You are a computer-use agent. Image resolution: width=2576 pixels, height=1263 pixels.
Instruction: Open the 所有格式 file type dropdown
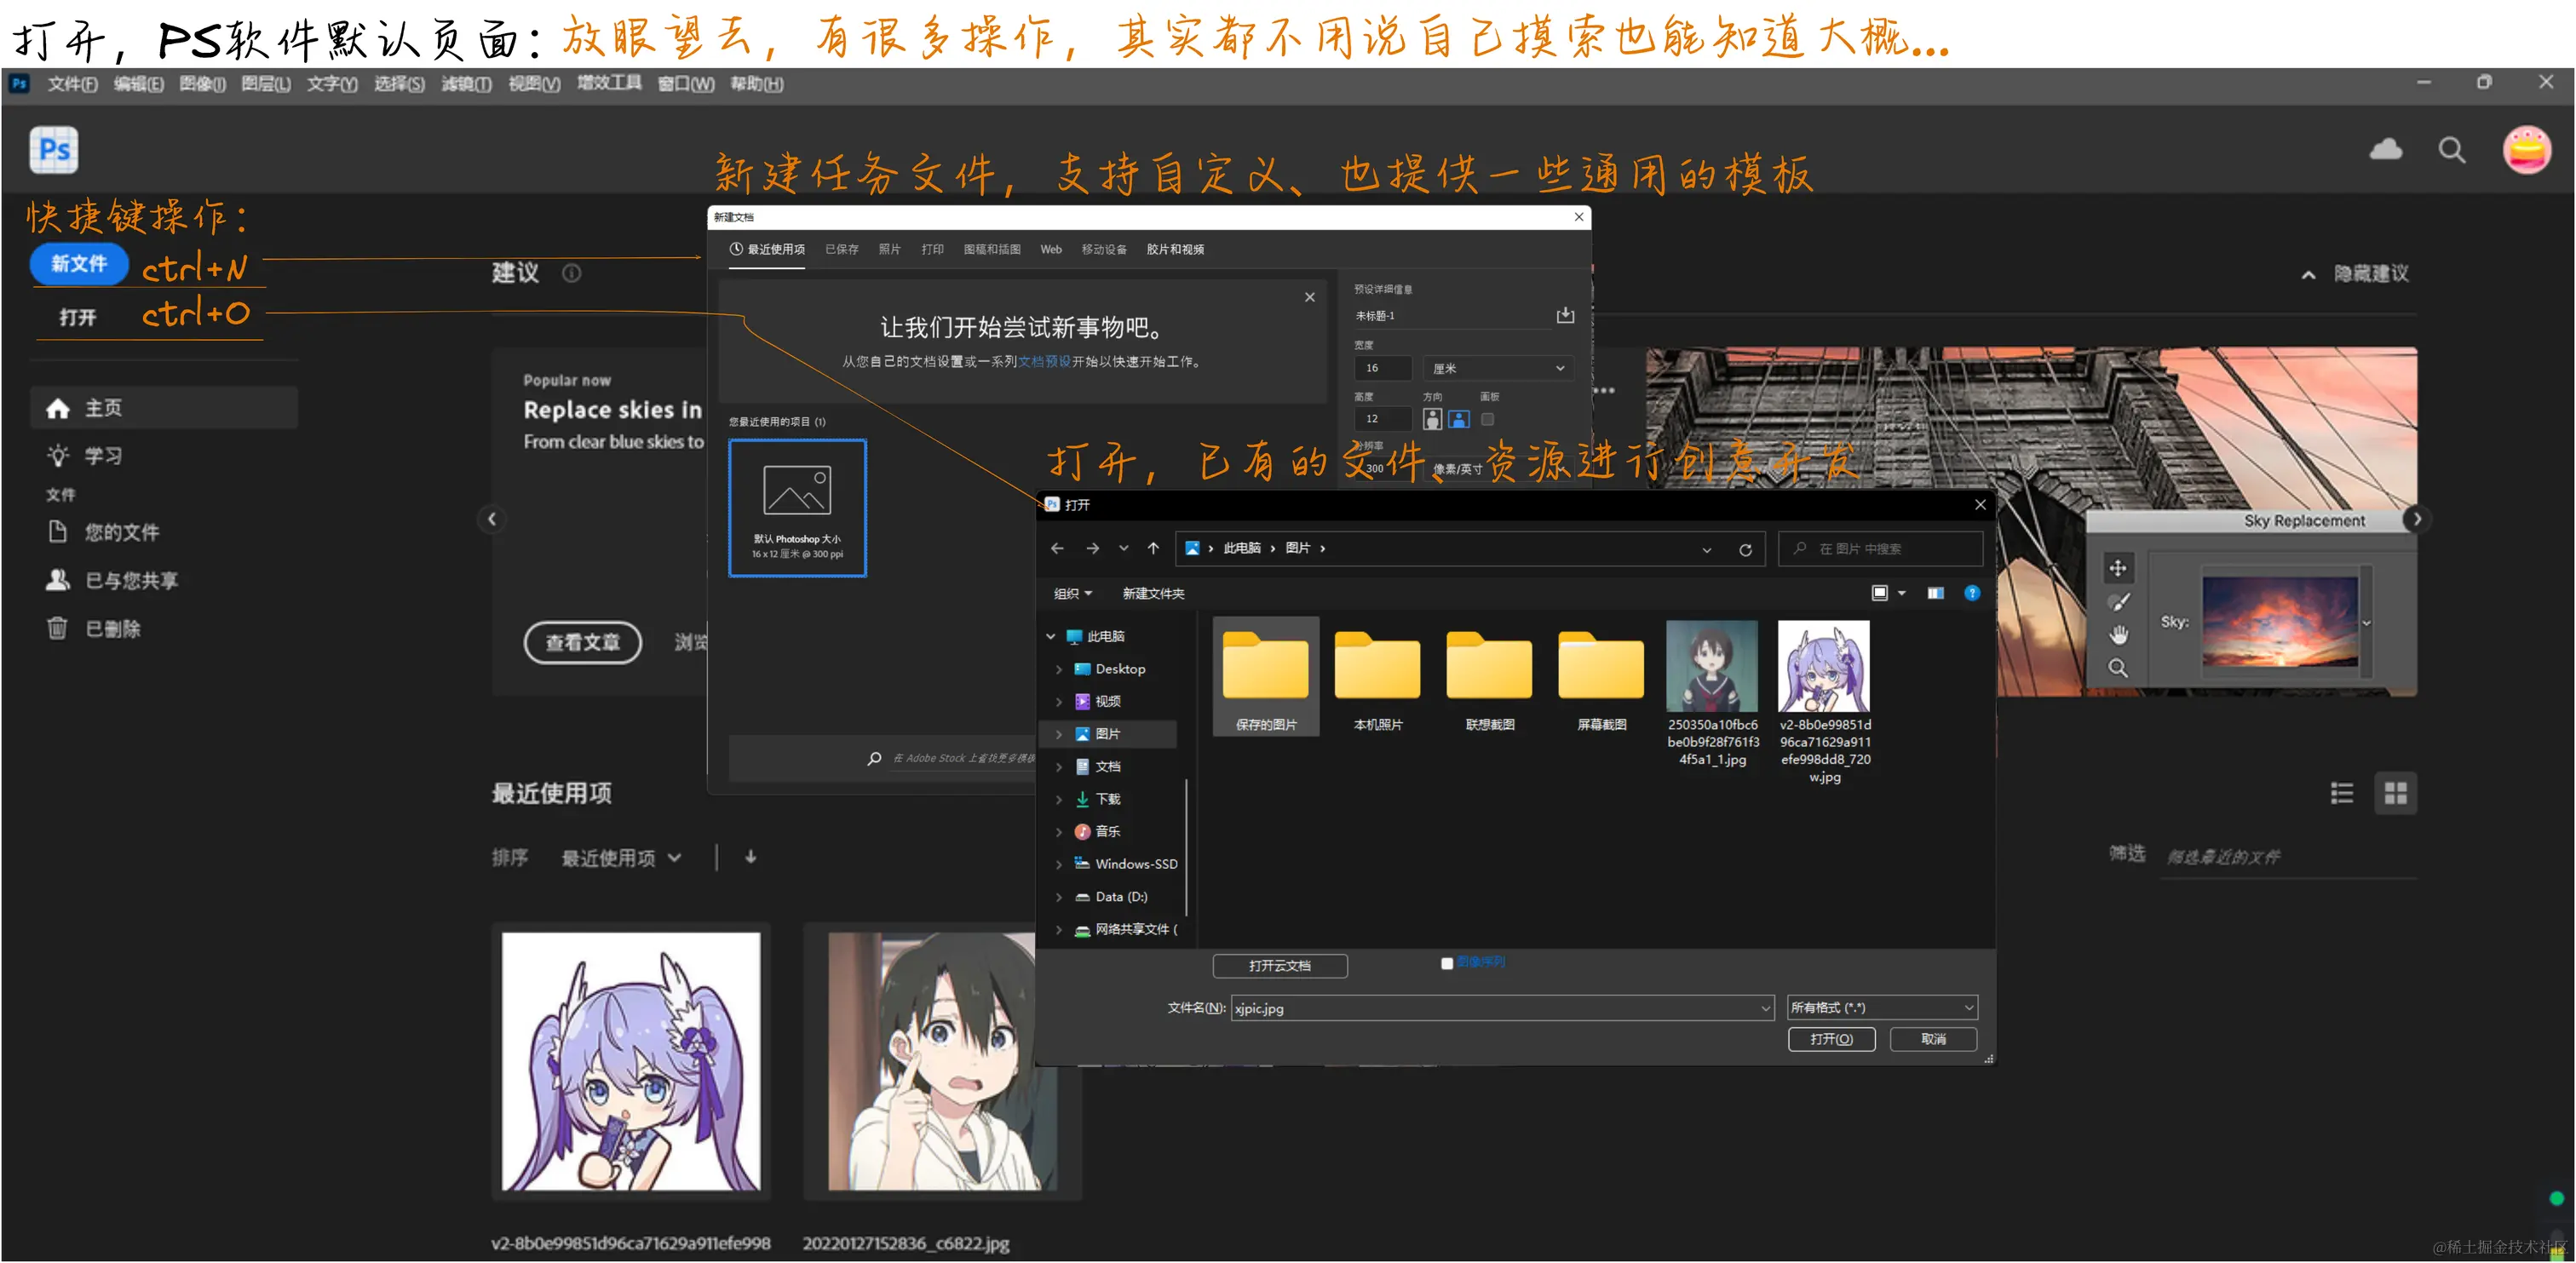click(x=1881, y=1007)
